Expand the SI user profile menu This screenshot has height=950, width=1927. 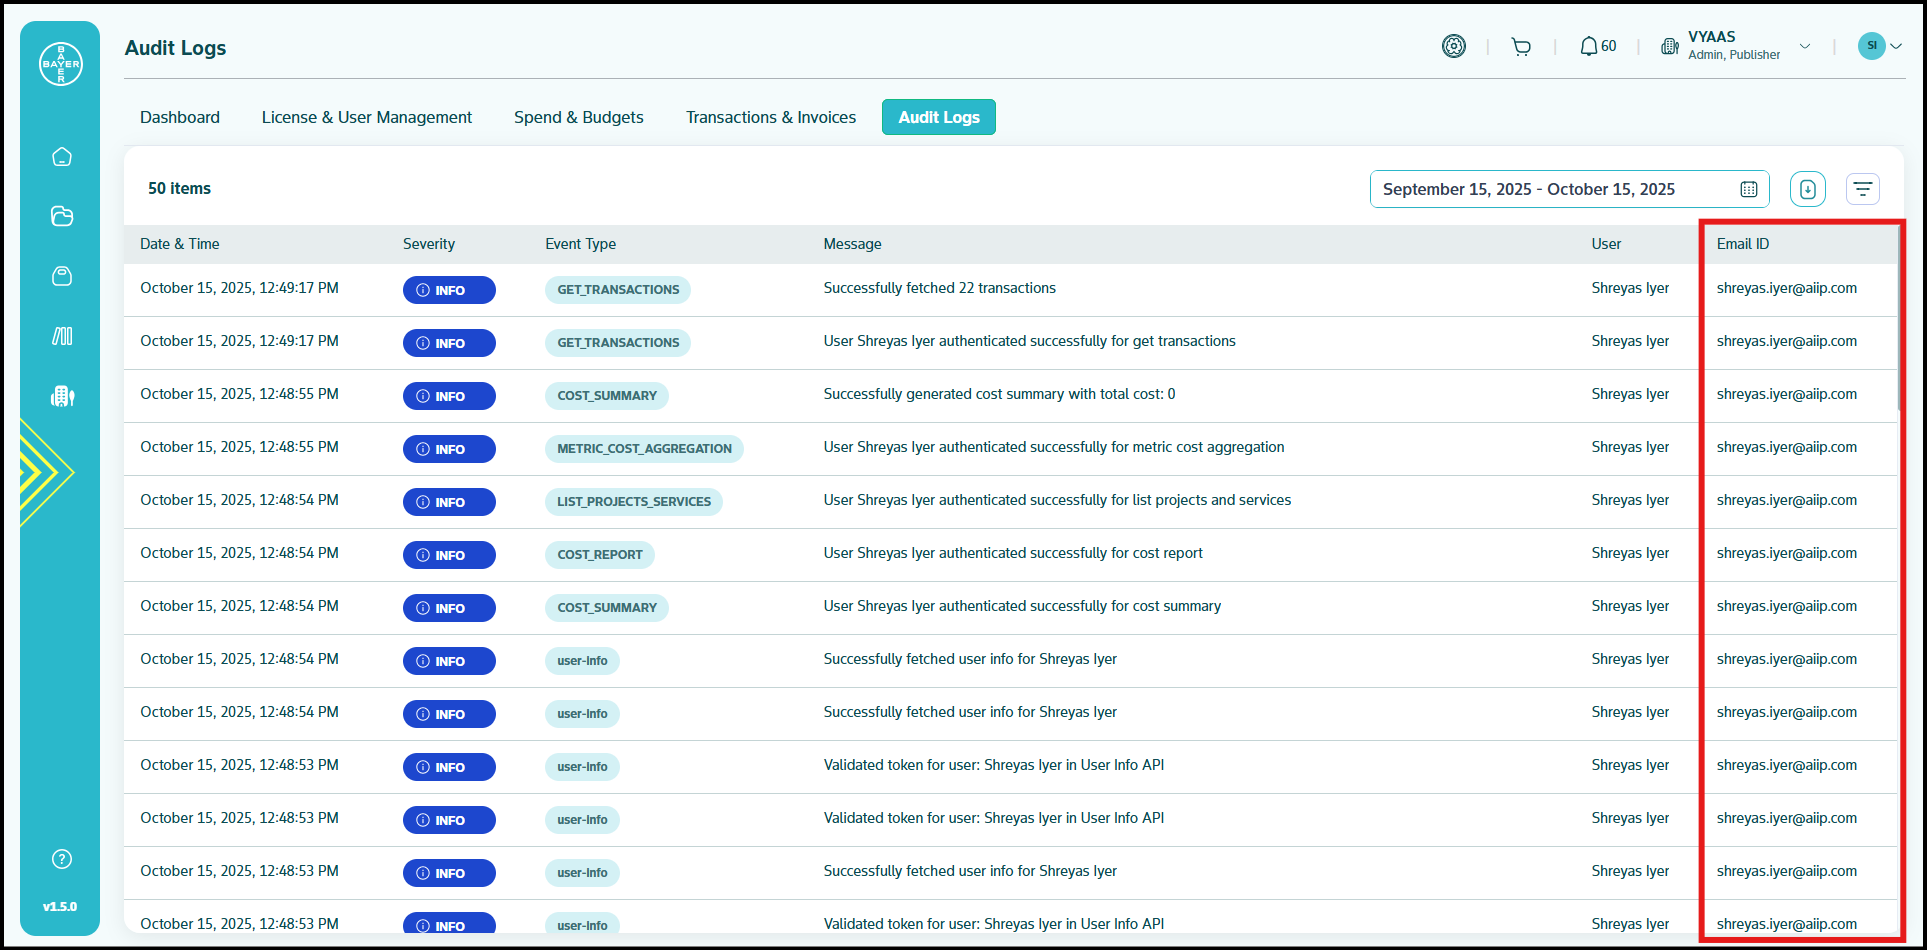click(x=1880, y=46)
